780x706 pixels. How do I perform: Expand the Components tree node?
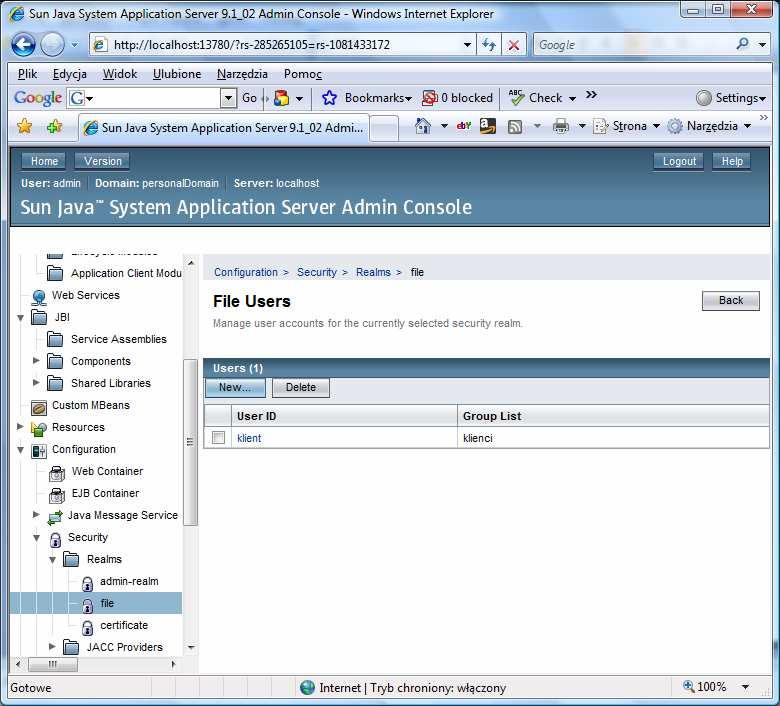[36, 360]
